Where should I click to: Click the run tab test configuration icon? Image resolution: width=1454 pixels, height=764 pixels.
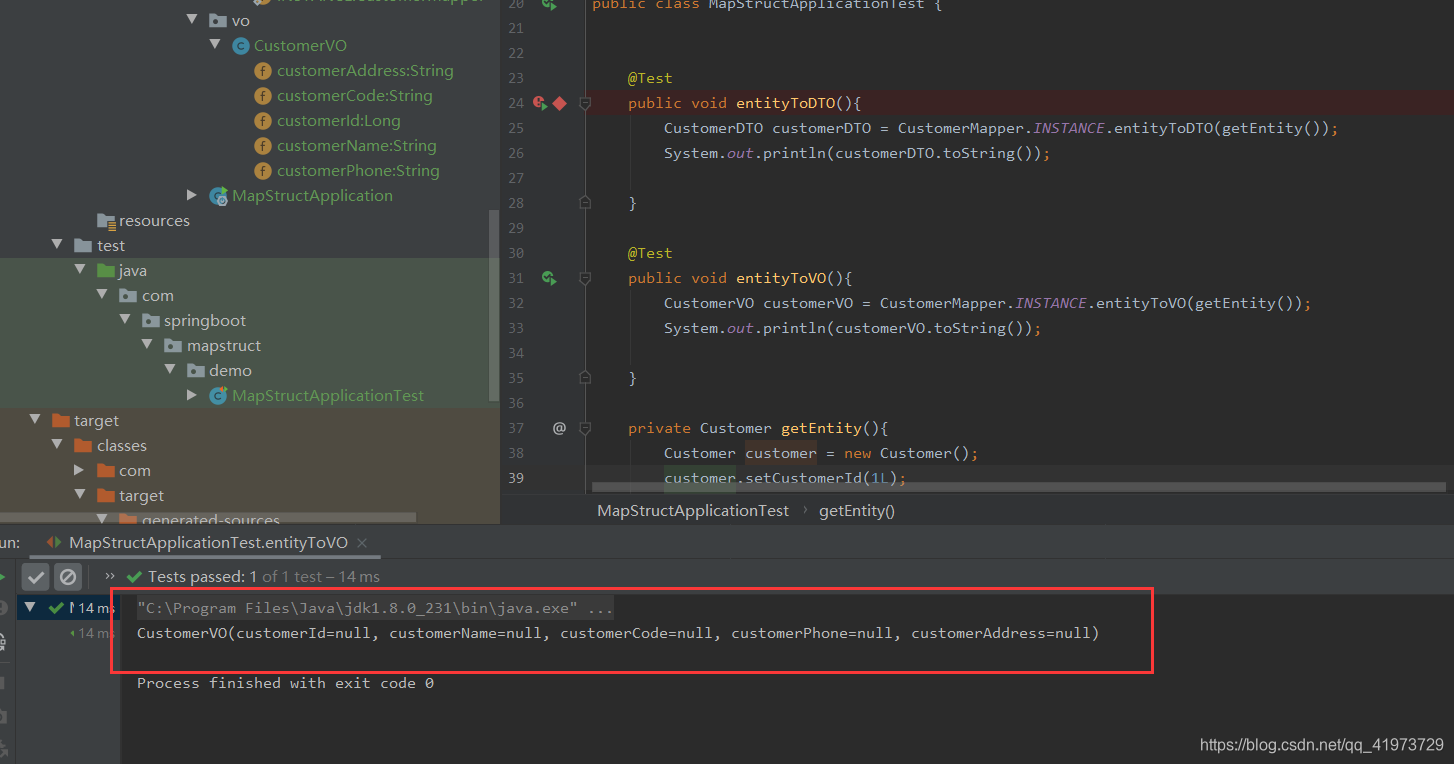54,543
